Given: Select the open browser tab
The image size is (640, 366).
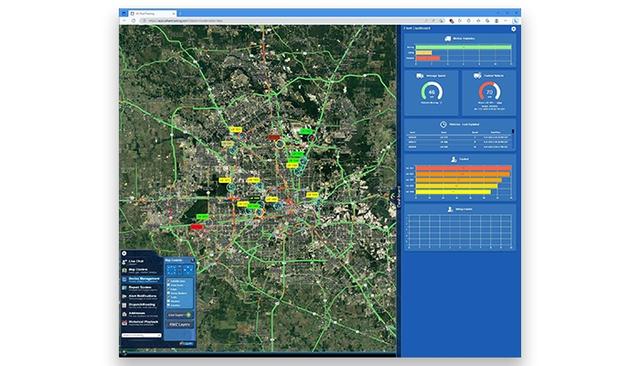Looking at the screenshot, I should pyautogui.click(x=153, y=13).
